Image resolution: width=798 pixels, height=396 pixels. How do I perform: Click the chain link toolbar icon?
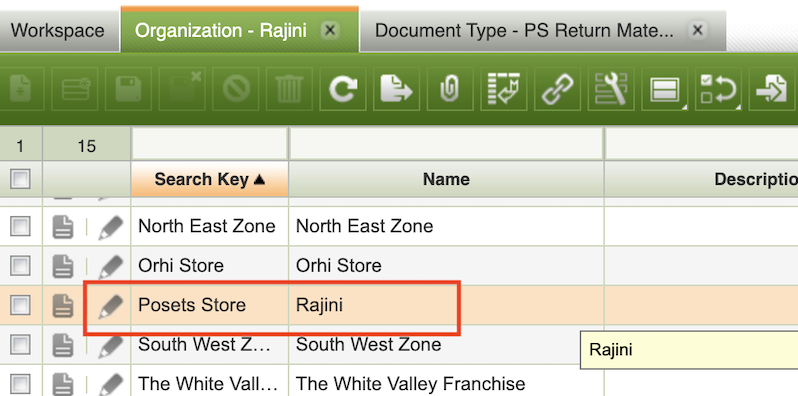point(557,89)
